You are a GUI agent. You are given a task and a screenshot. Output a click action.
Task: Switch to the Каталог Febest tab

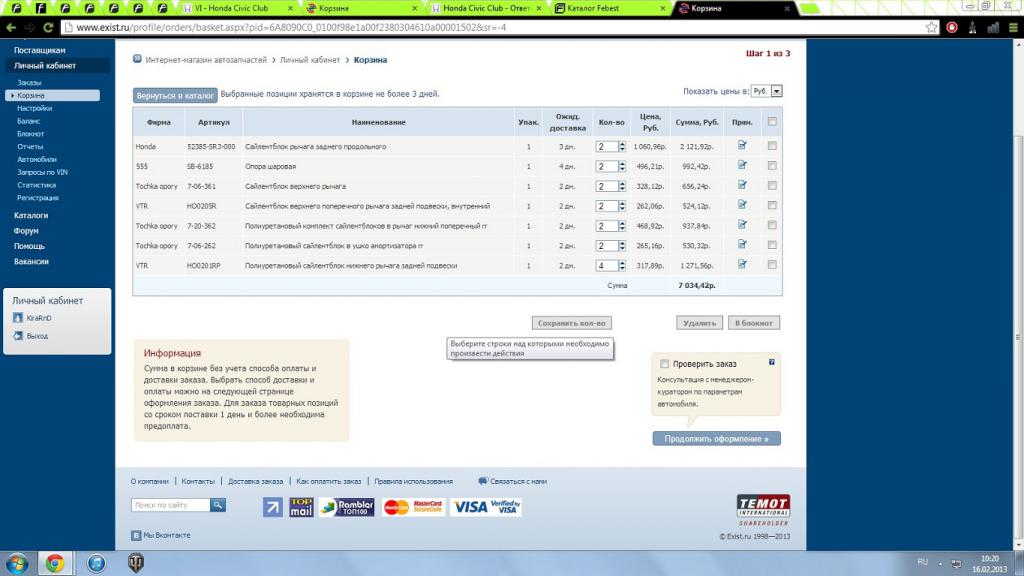[x=611, y=8]
